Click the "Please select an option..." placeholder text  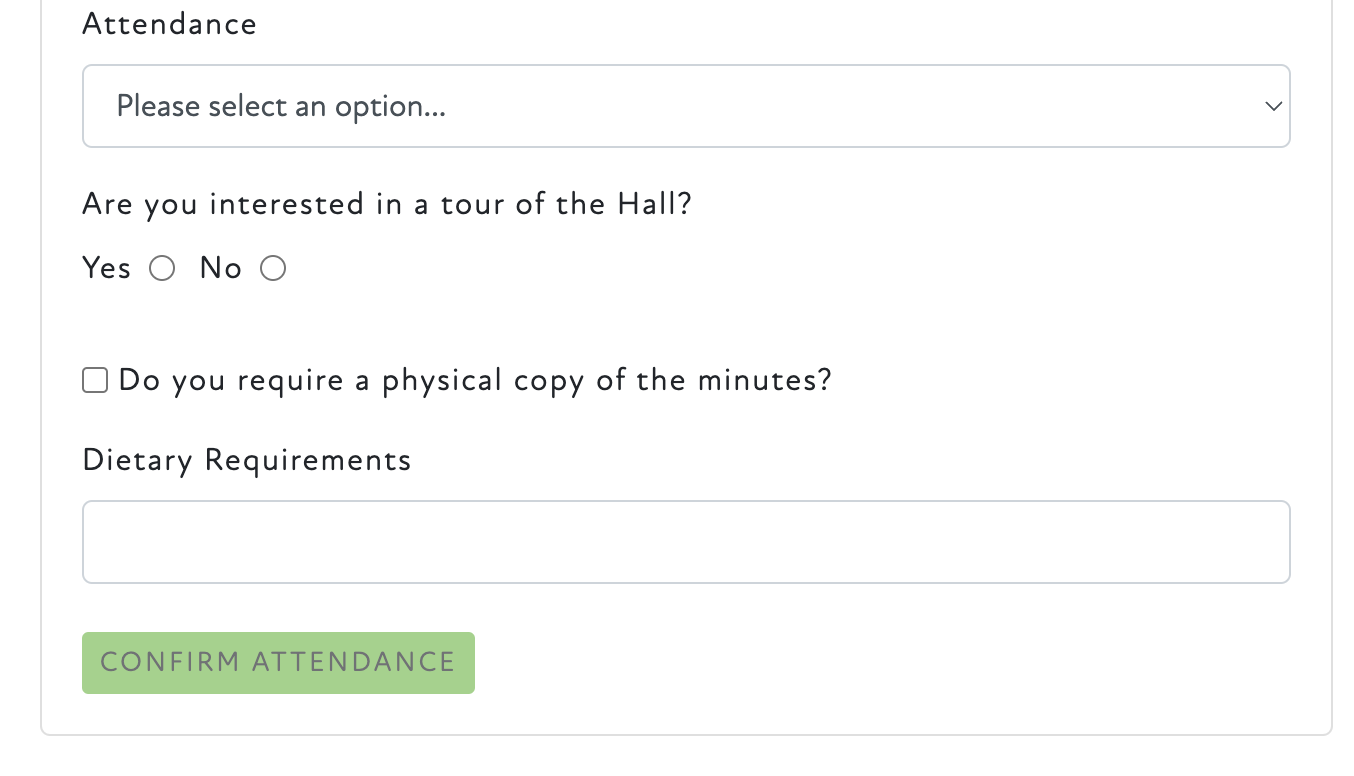tap(281, 106)
